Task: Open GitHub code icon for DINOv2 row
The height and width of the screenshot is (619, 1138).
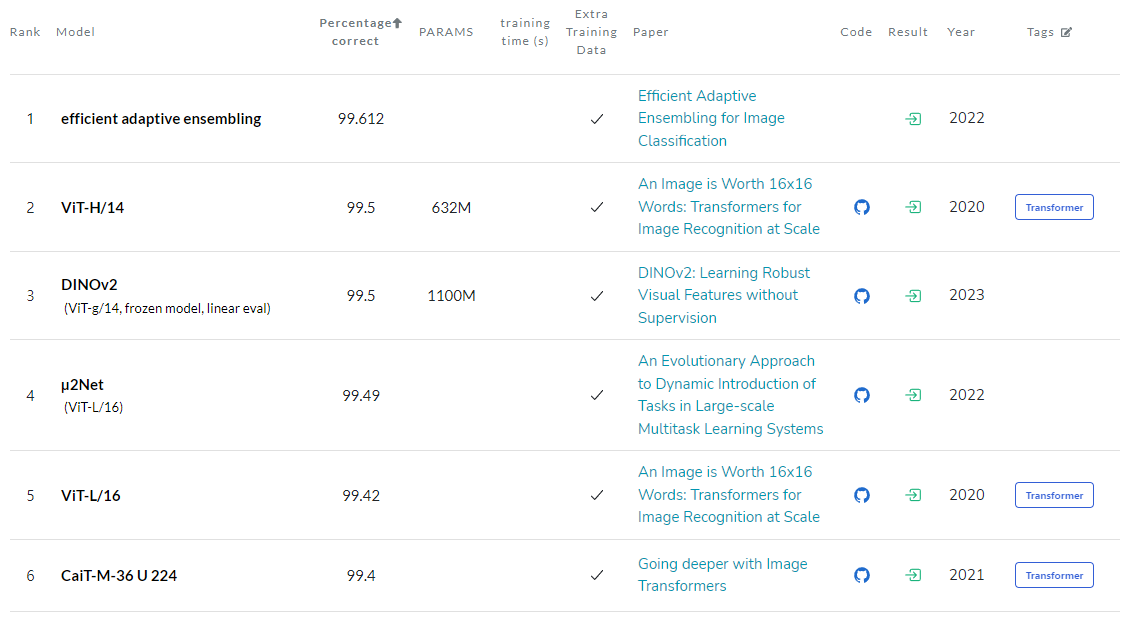Action: 861,296
